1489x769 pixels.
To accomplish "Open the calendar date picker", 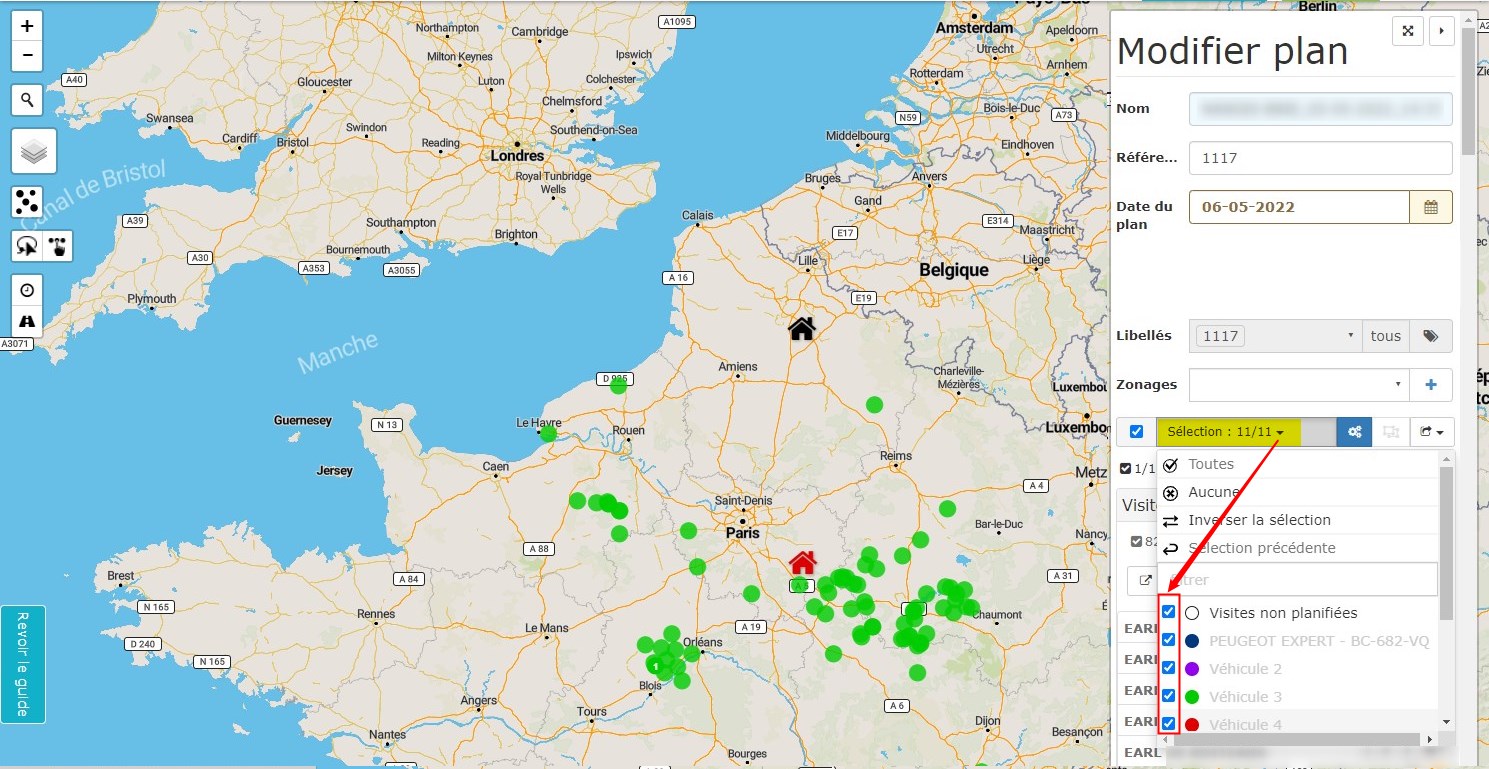I will pyautogui.click(x=1430, y=207).
